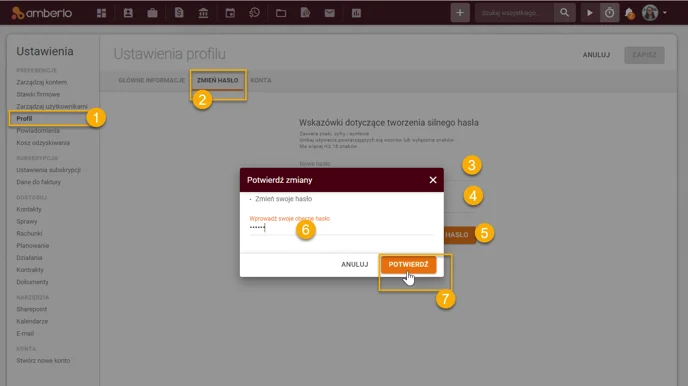Viewport: 688px width, 386px height.
Task: Open the email envelope icon
Action: point(330,13)
